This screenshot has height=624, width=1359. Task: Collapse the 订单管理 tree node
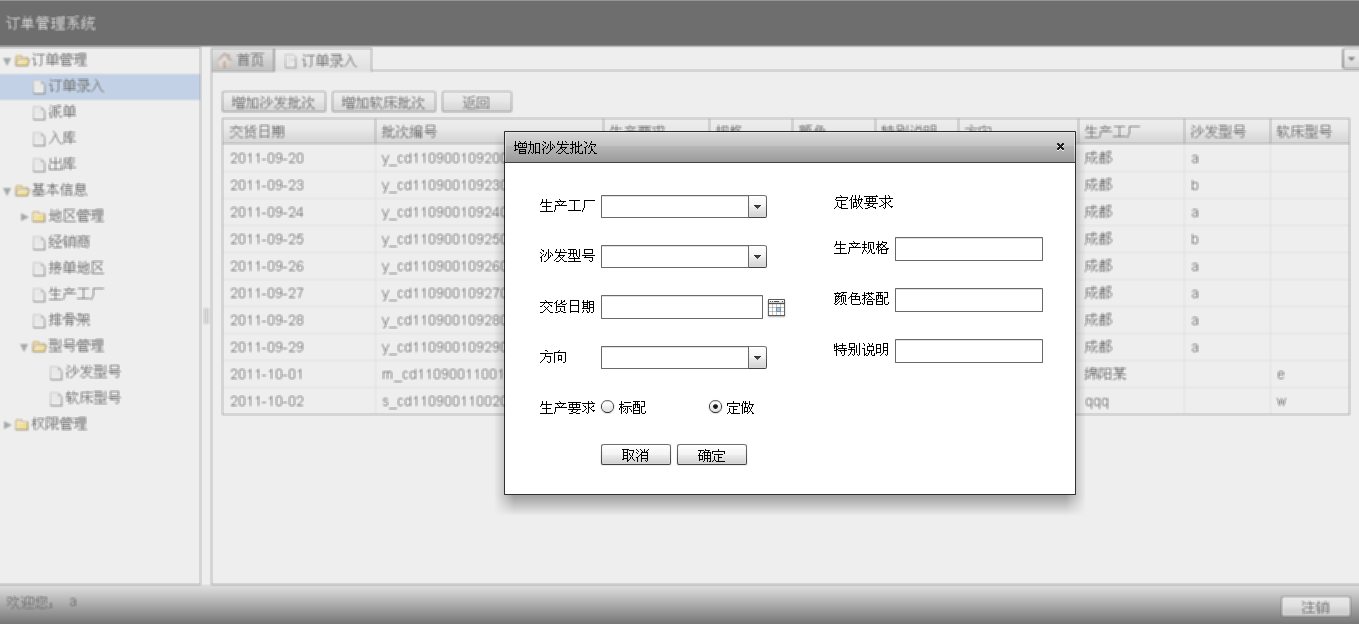[8, 61]
